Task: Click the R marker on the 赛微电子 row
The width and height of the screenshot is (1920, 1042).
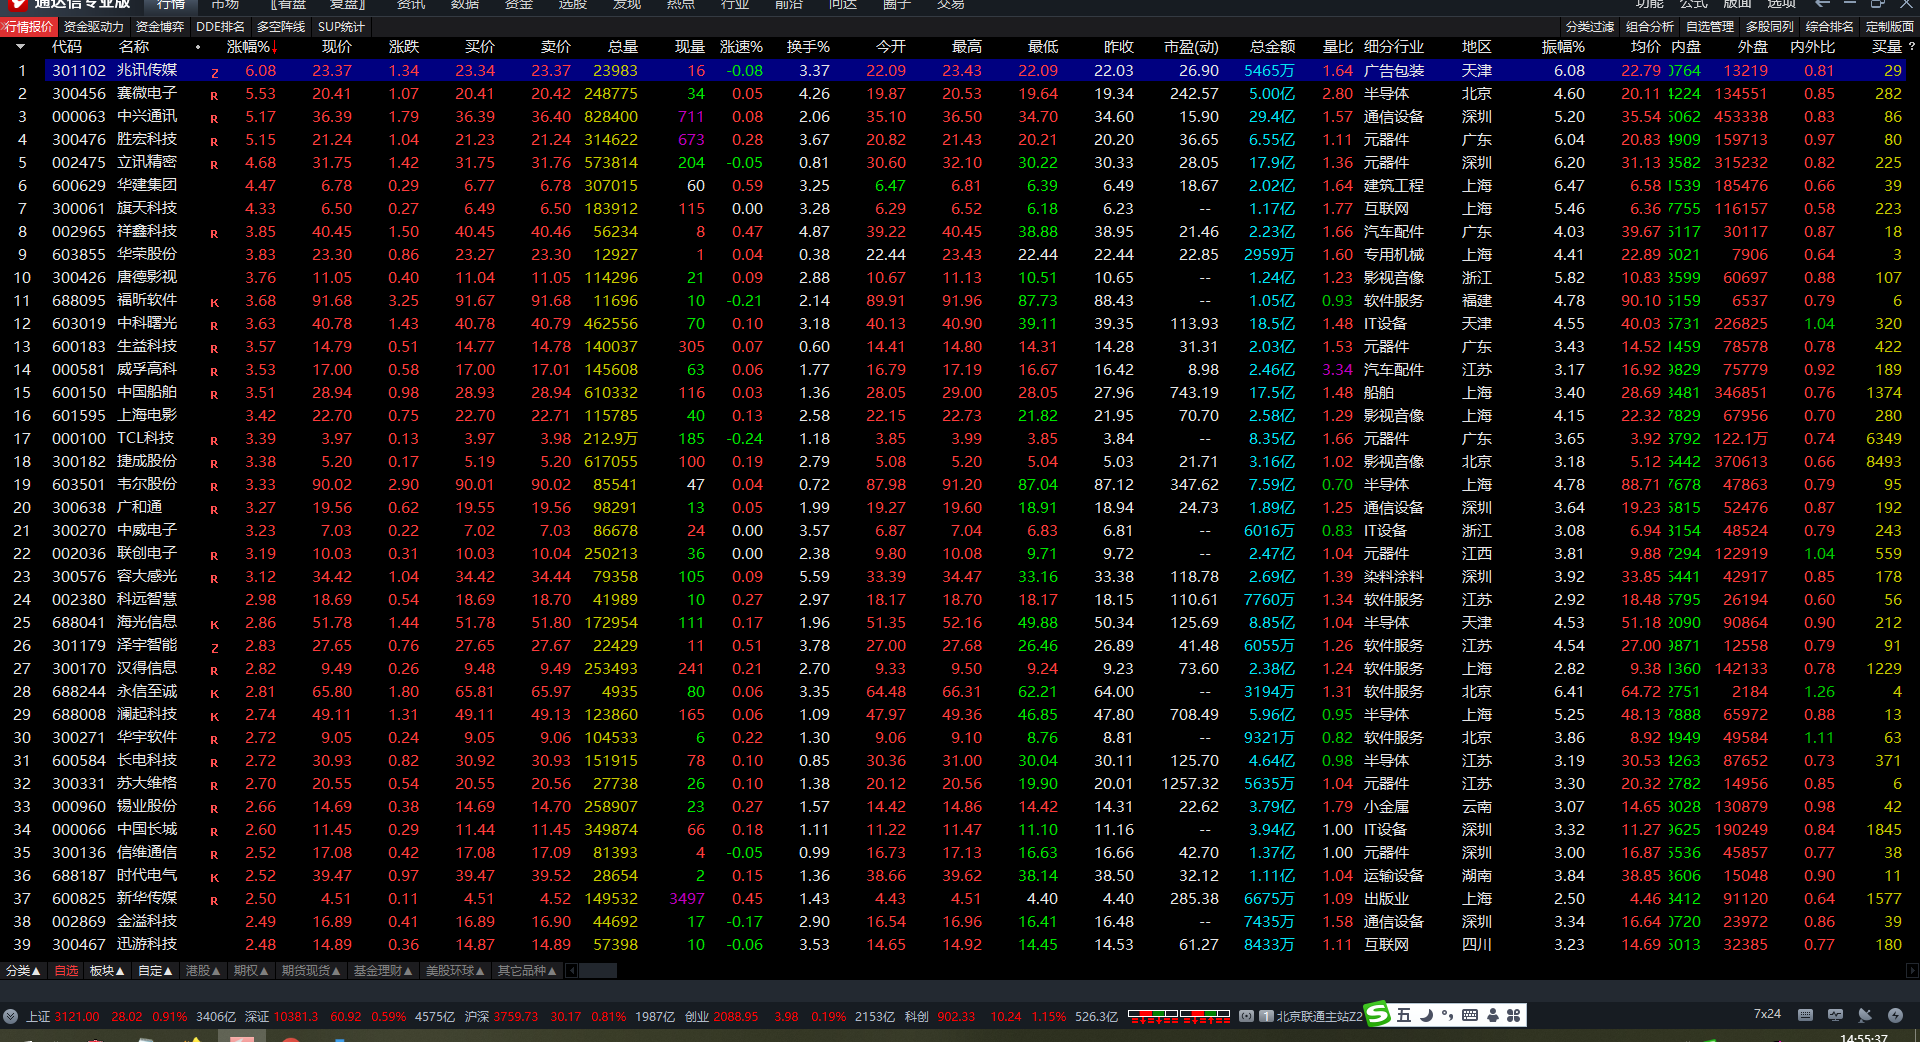Action: pos(215,96)
